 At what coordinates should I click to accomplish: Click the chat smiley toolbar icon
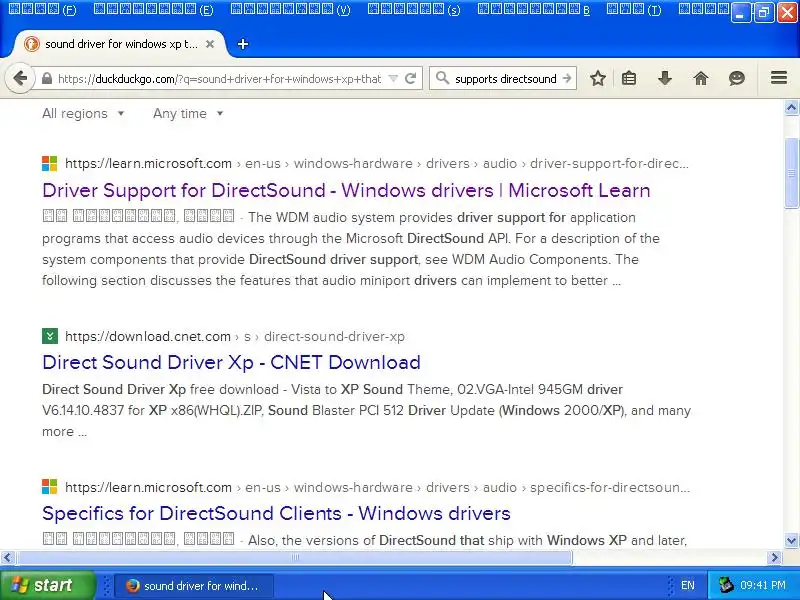point(737,78)
